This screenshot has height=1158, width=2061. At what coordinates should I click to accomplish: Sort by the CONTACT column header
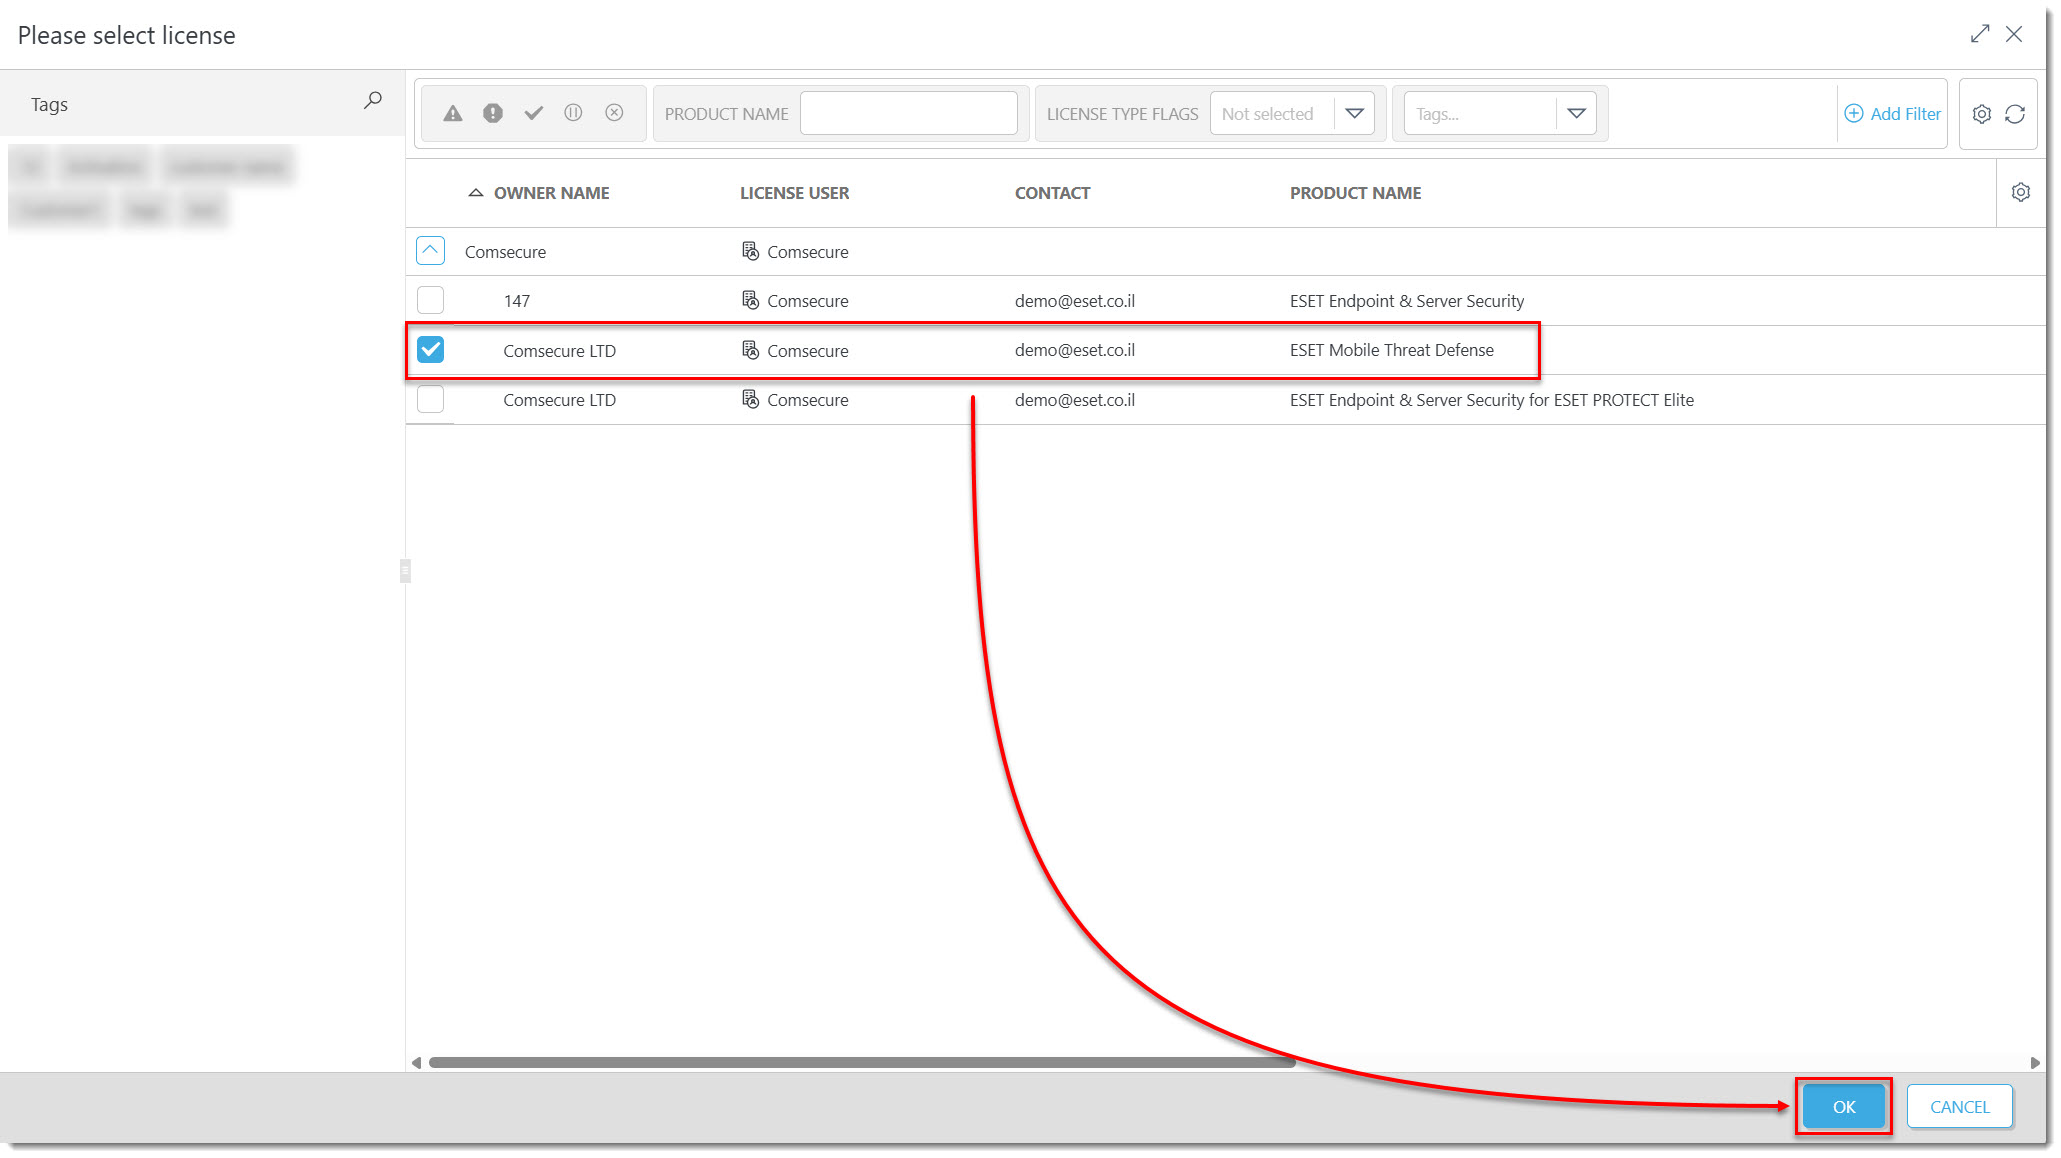point(1052,193)
